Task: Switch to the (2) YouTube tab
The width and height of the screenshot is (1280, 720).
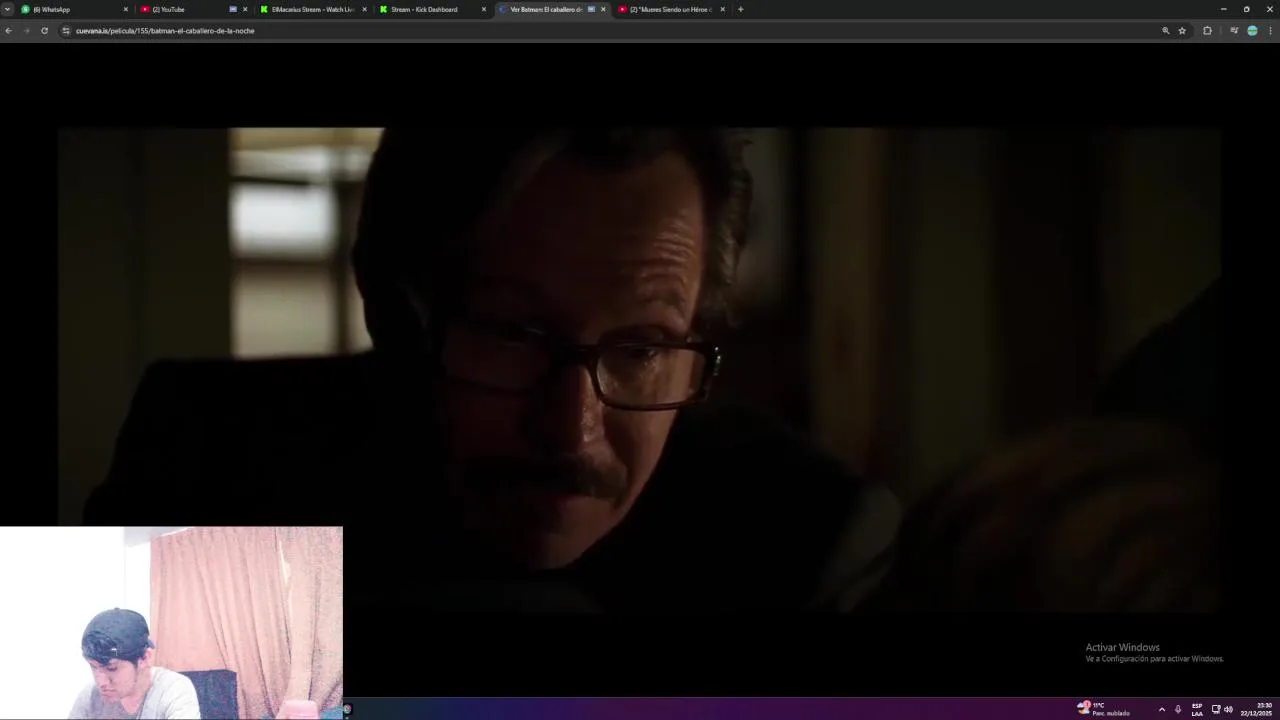Action: [193, 9]
